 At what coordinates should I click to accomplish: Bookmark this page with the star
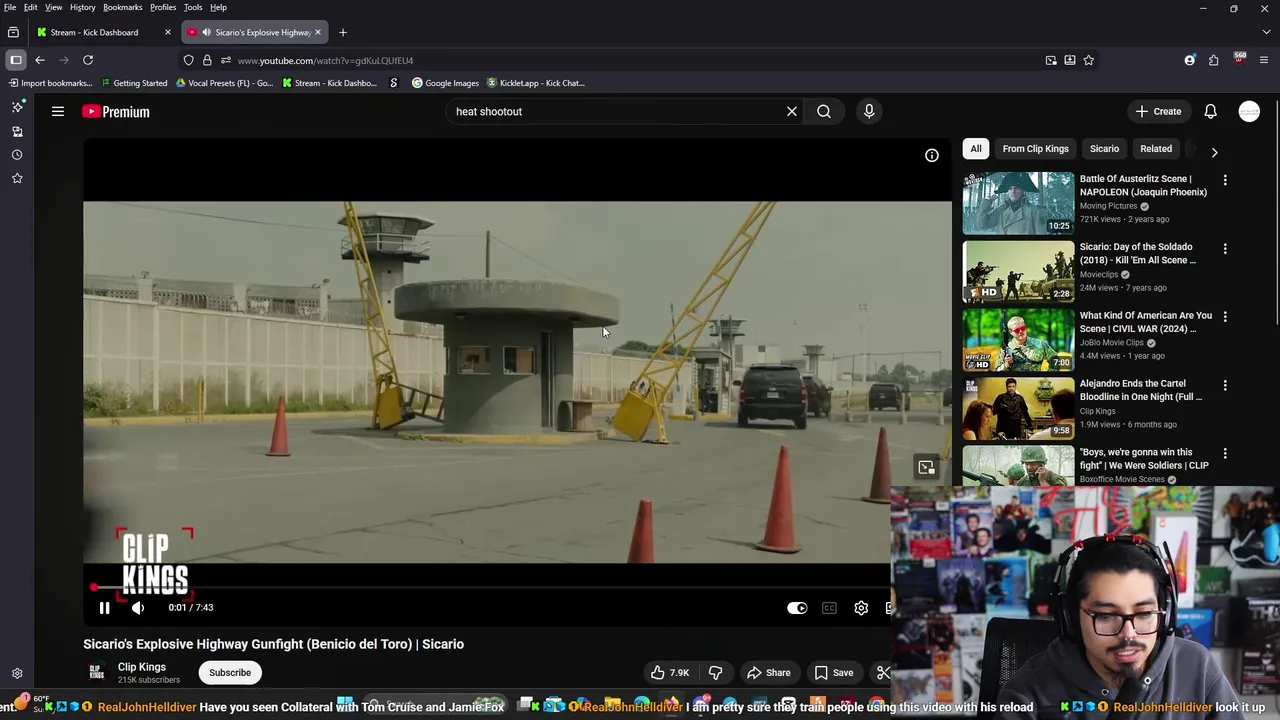click(x=1089, y=60)
